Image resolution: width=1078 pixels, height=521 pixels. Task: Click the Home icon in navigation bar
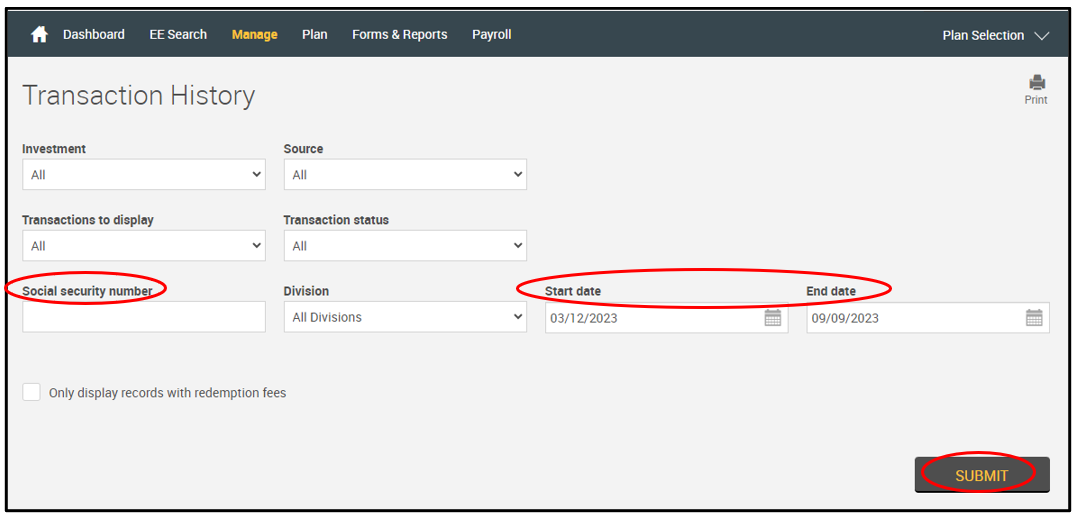[39, 35]
